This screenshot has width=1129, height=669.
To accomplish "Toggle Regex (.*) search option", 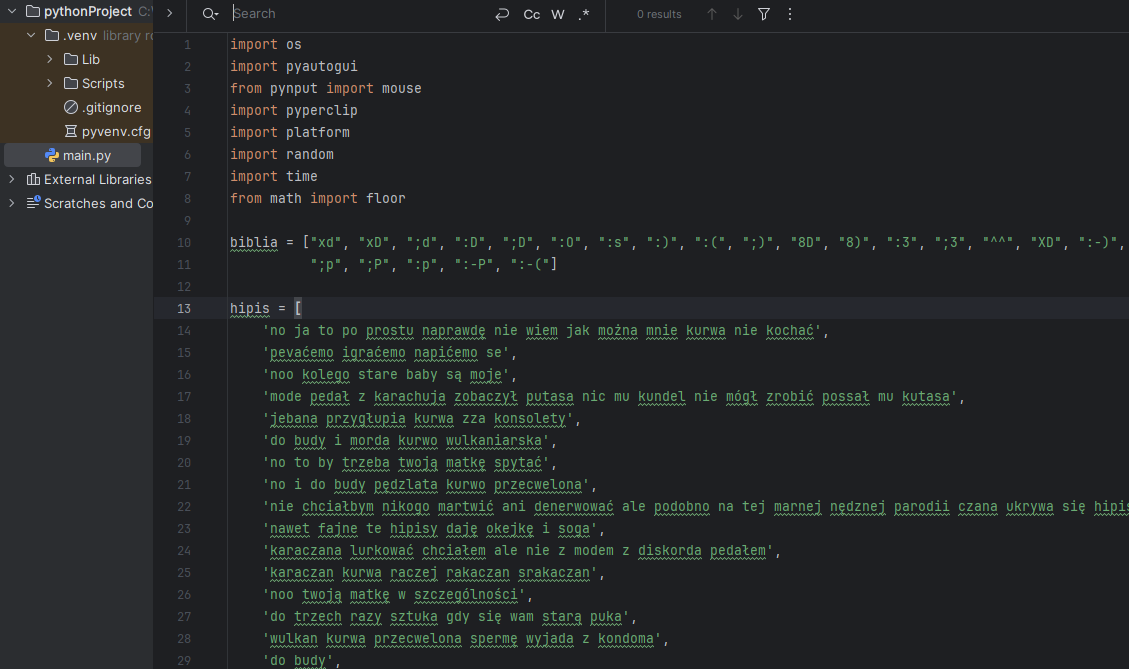I will 584,14.
